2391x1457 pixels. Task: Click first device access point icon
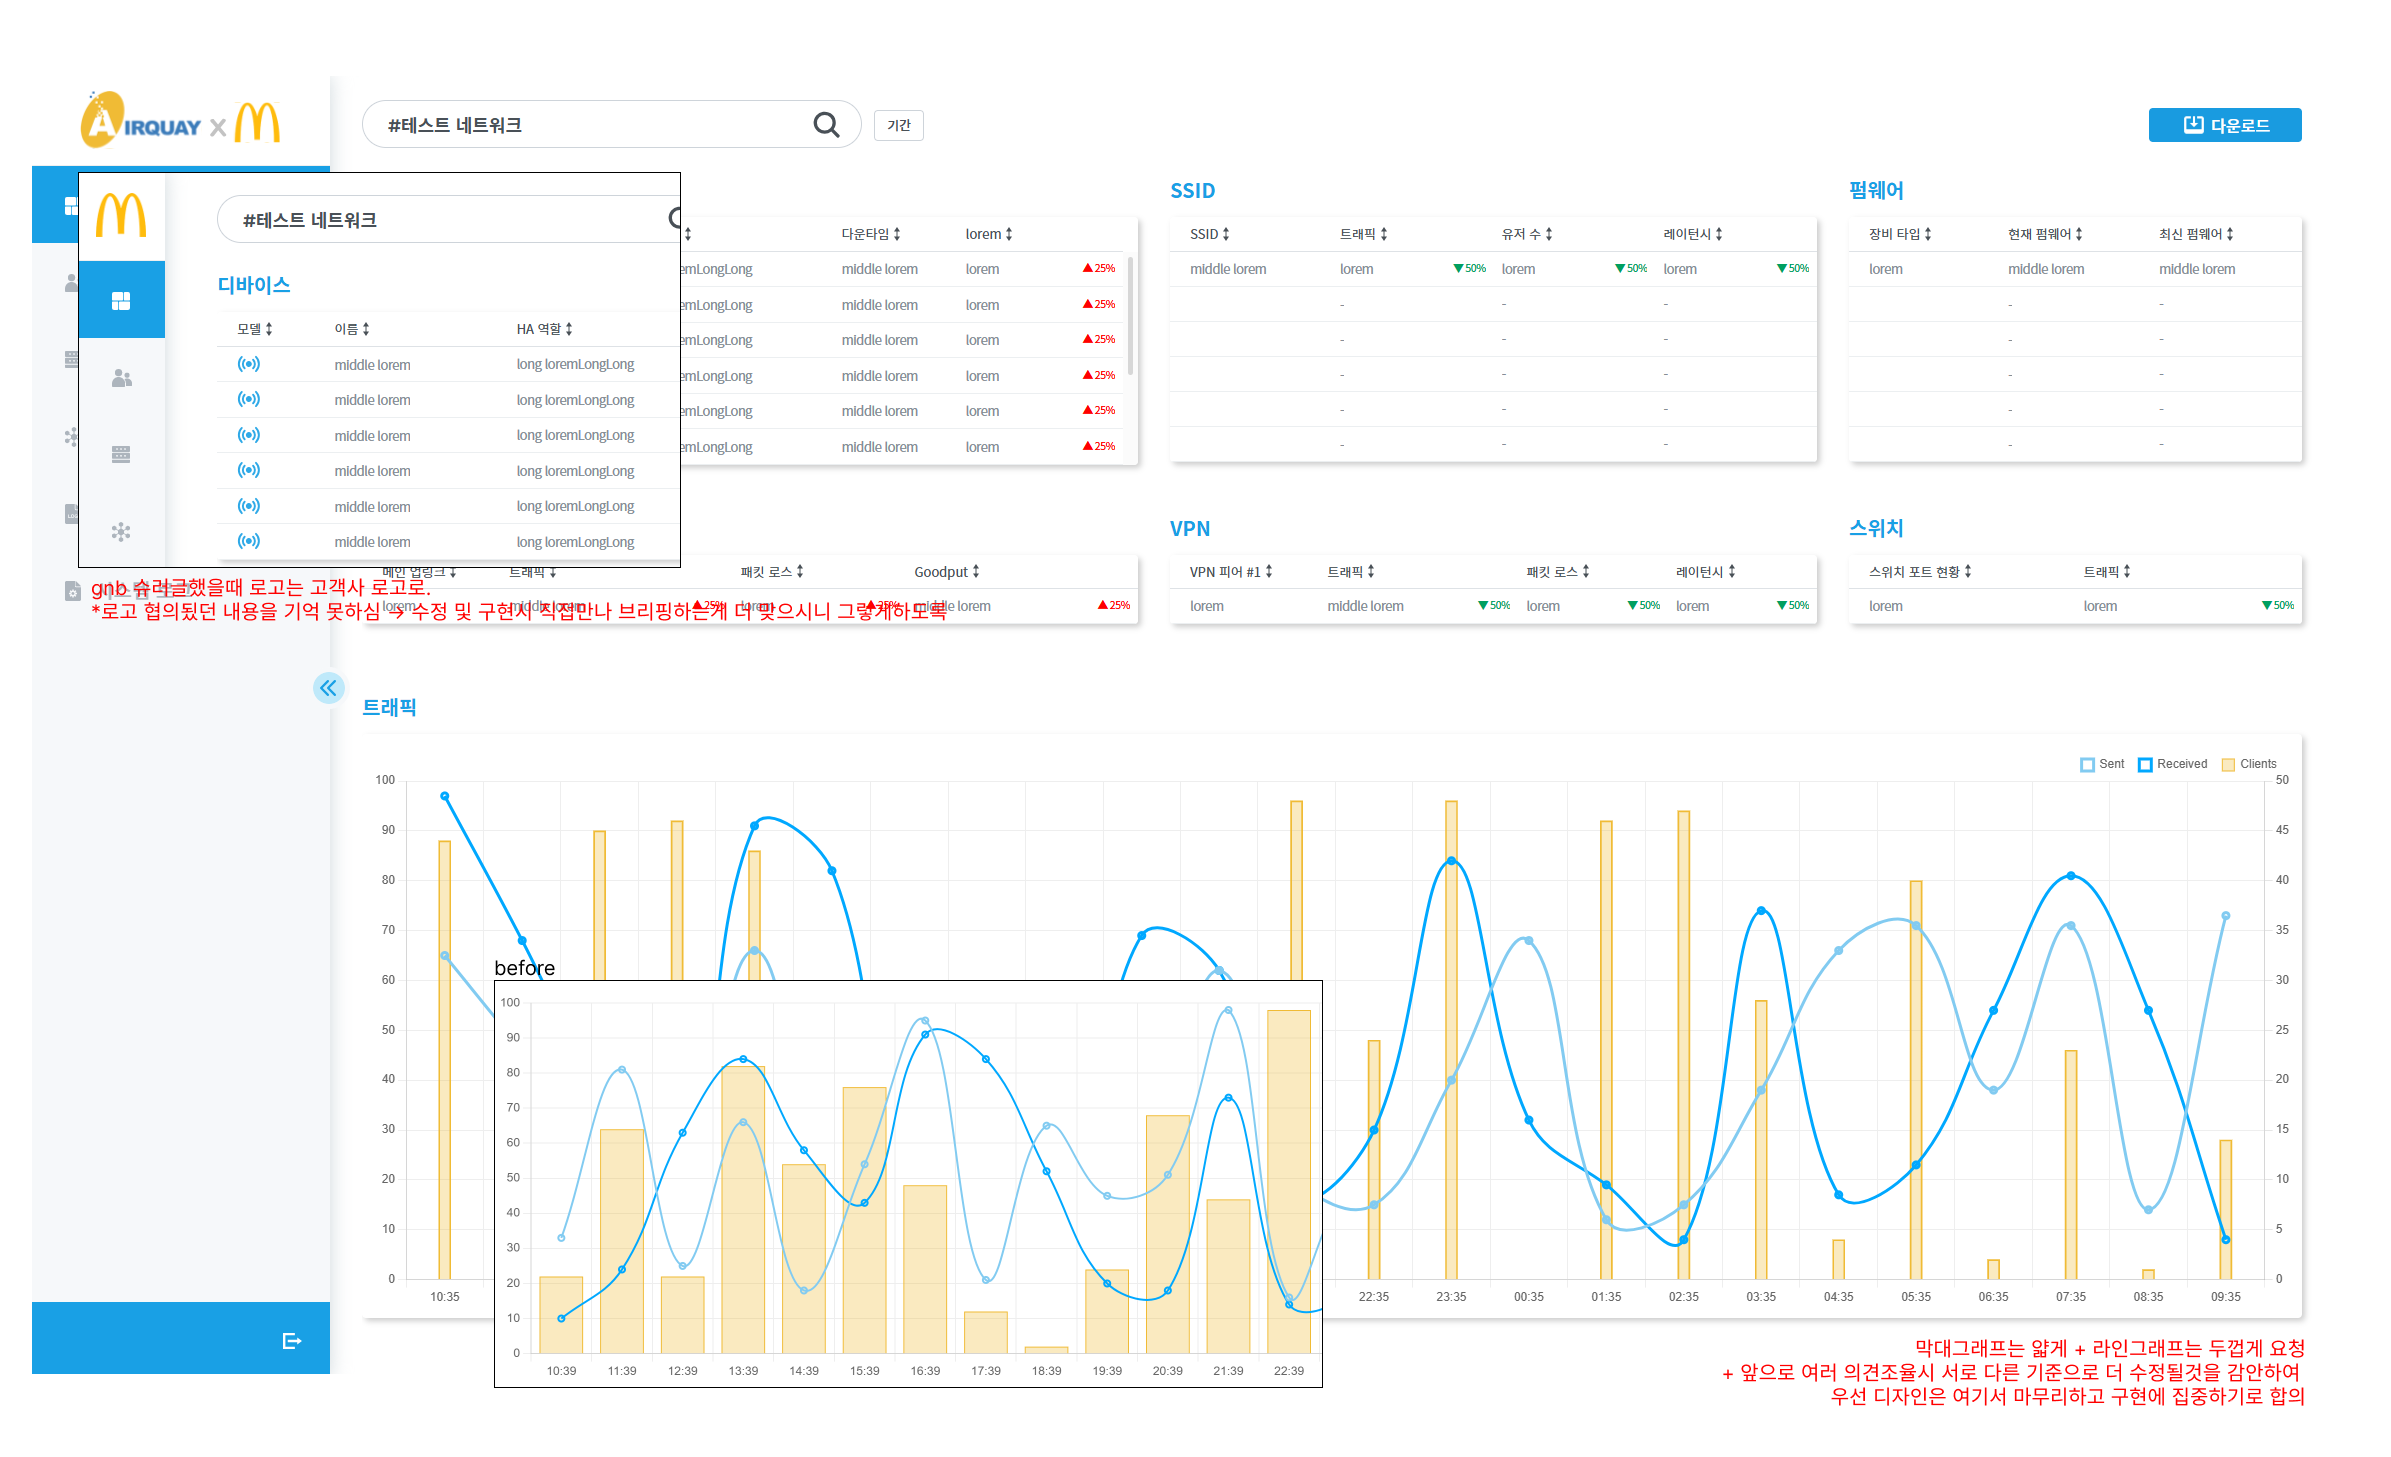point(249,364)
